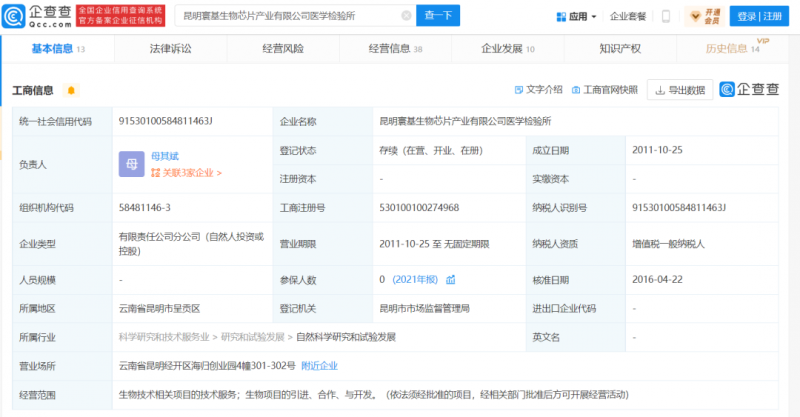This screenshot has width=800, height=417.
Task: Open the 开通会员 VIP badge
Action: tap(705, 16)
